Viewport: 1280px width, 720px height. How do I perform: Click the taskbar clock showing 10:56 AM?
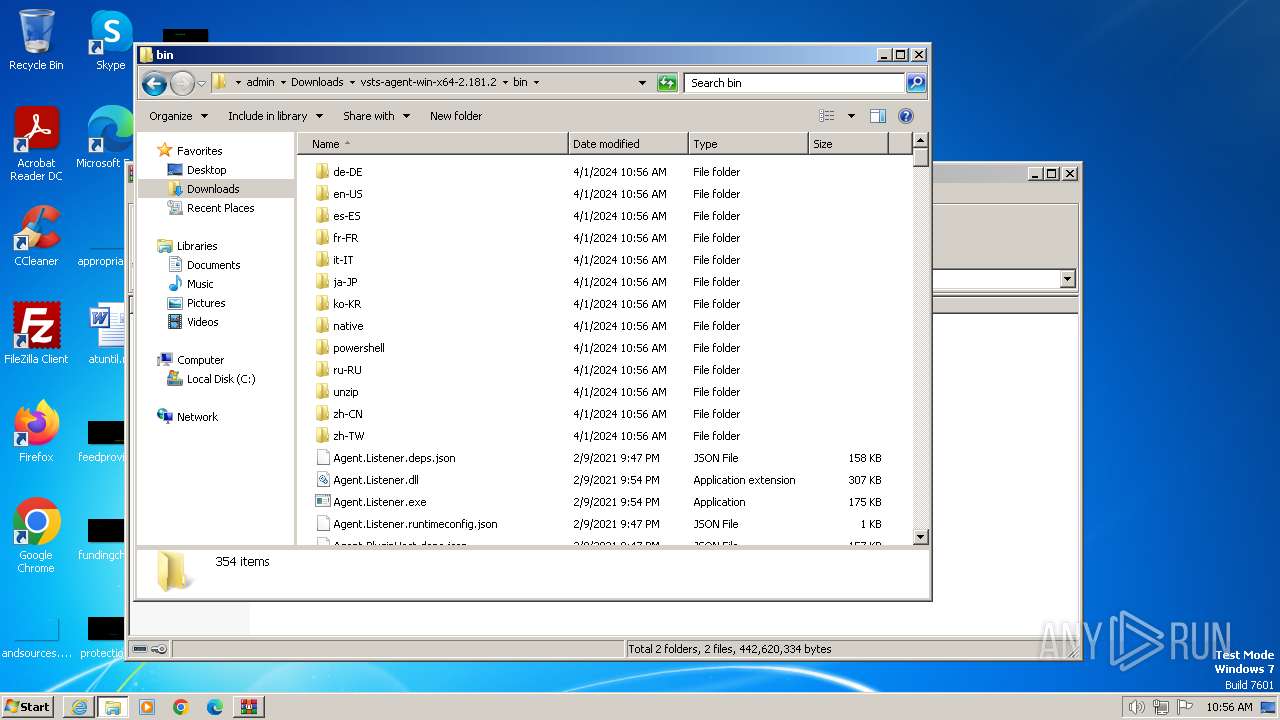1229,707
